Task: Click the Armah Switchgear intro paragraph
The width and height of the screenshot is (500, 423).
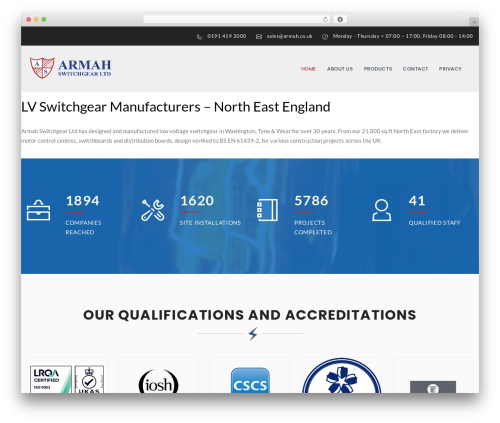Action: pyautogui.click(x=245, y=136)
